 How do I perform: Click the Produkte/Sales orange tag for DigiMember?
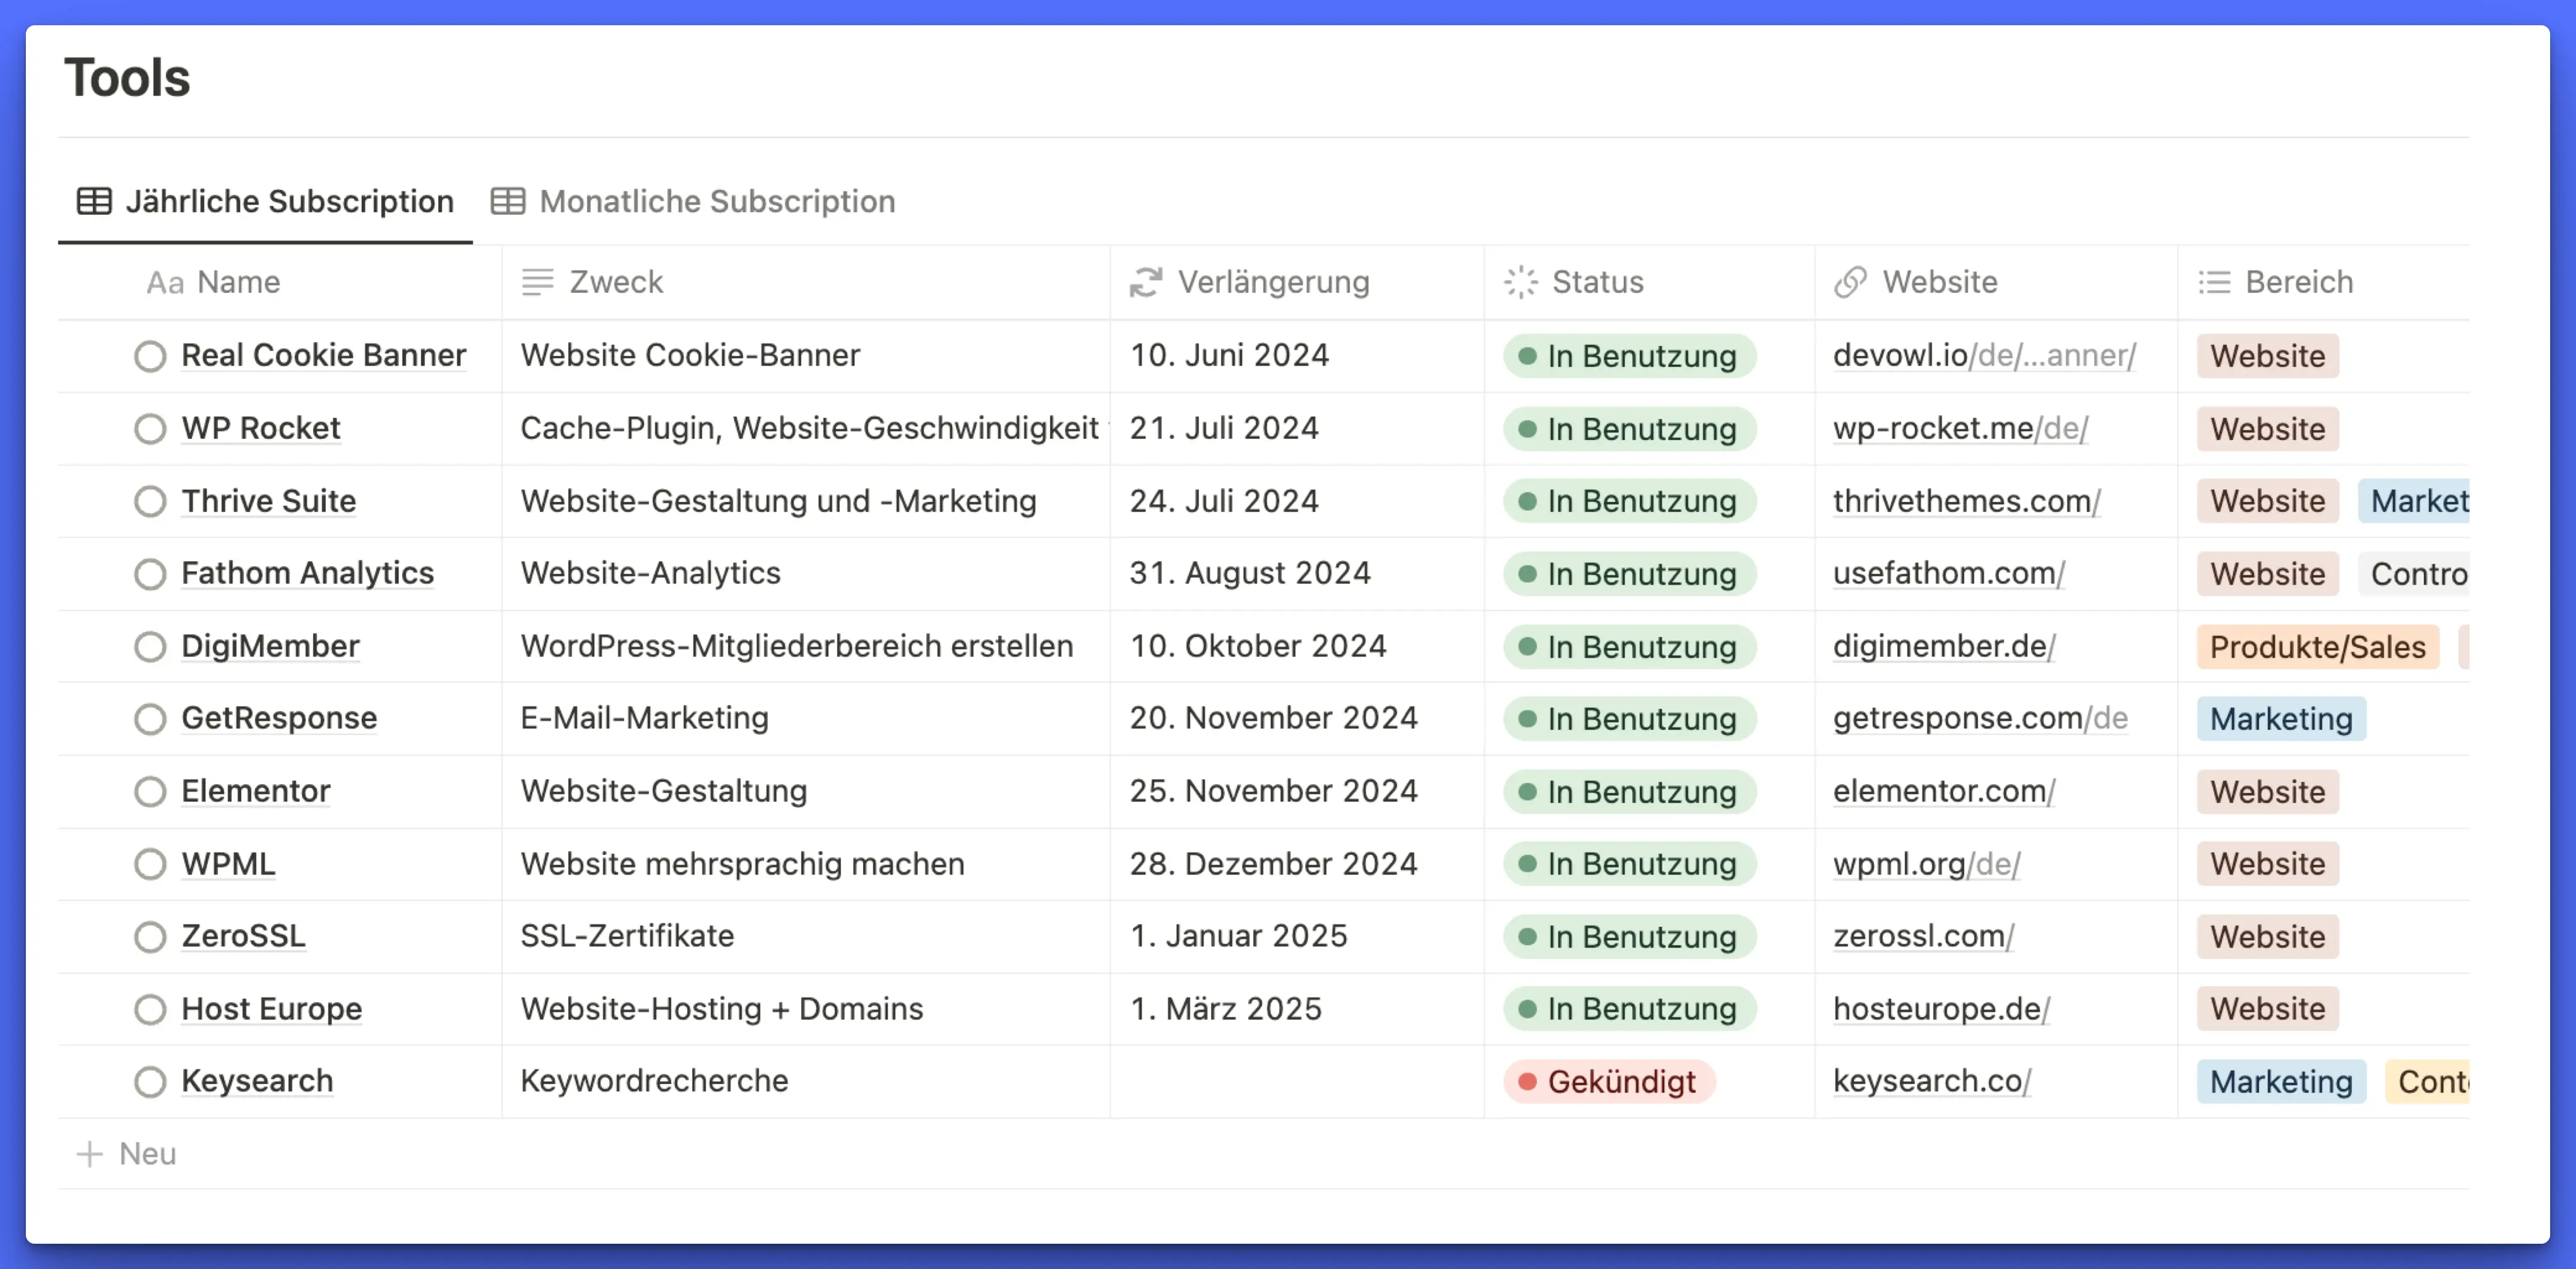[2317, 647]
